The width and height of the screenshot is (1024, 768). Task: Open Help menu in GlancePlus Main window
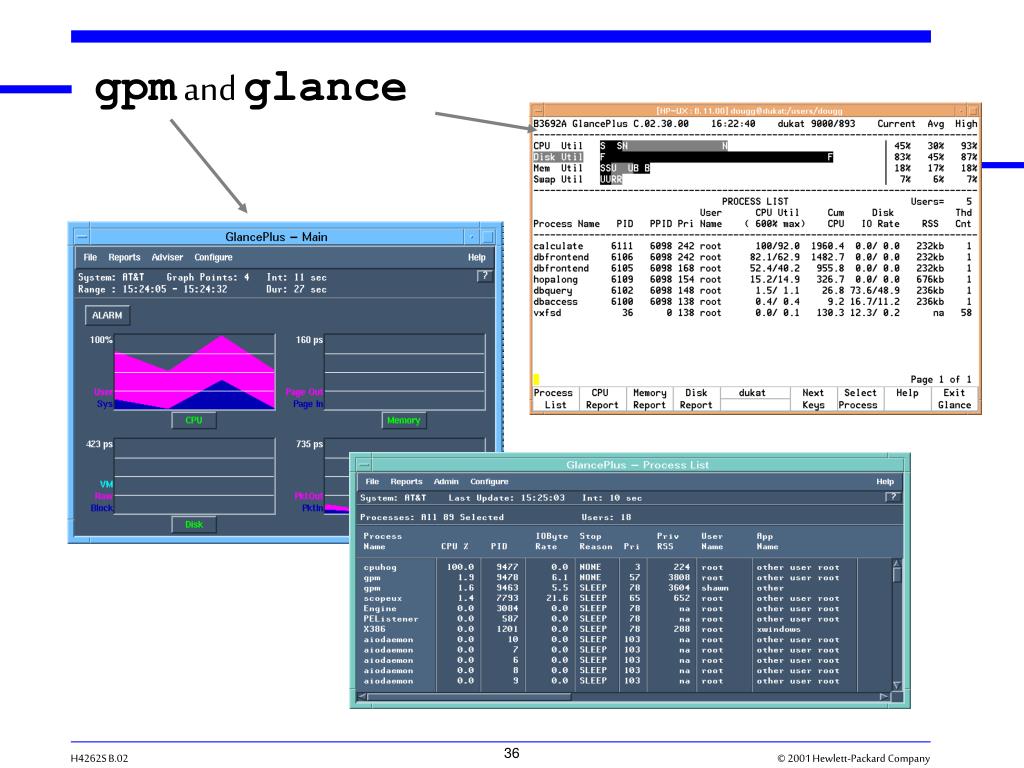point(477,257)
